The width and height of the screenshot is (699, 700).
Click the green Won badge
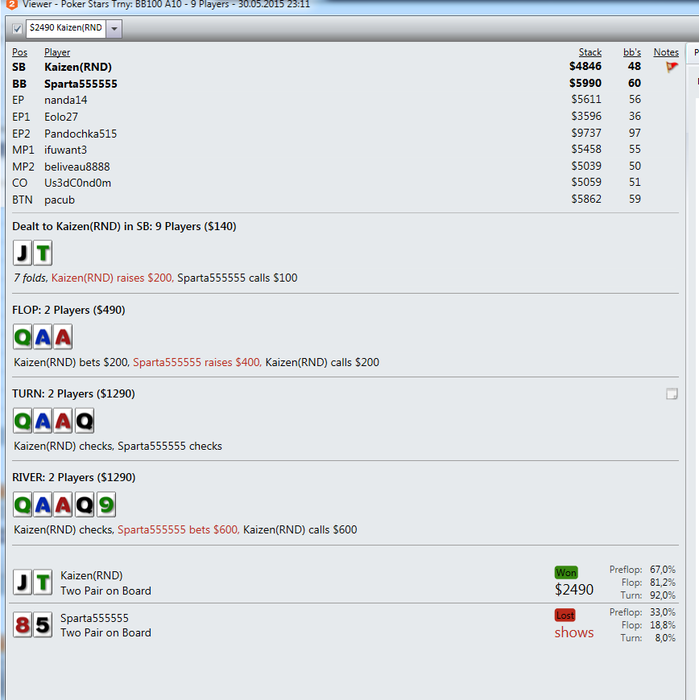pos(566,572)
